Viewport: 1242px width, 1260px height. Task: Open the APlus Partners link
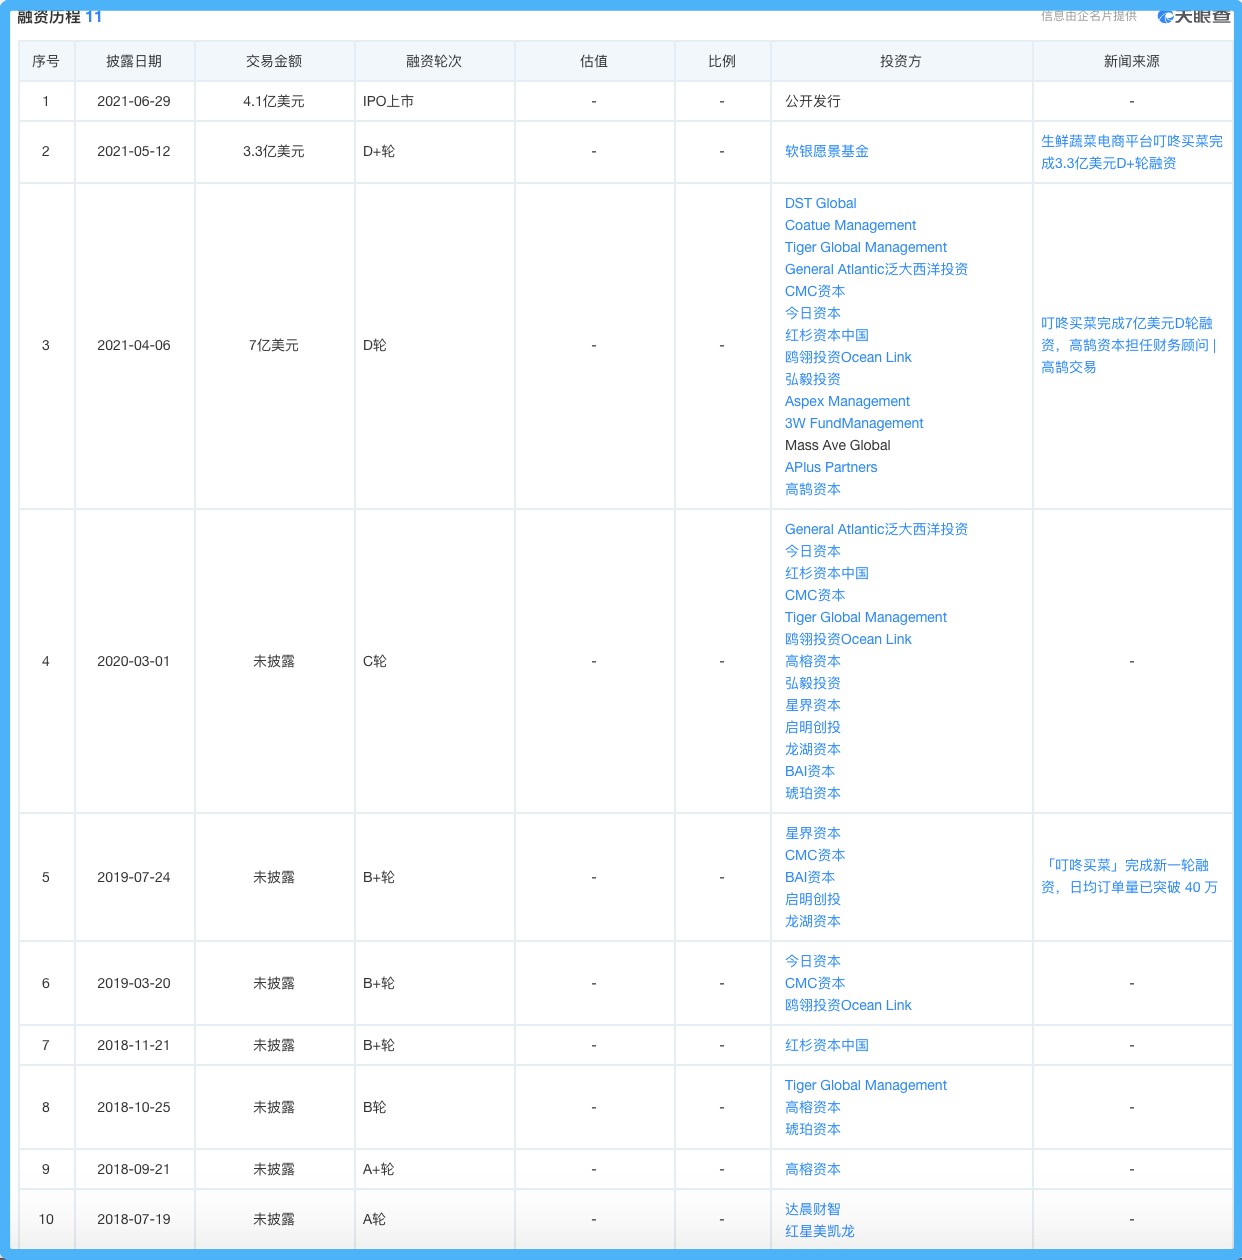(831, 467)
